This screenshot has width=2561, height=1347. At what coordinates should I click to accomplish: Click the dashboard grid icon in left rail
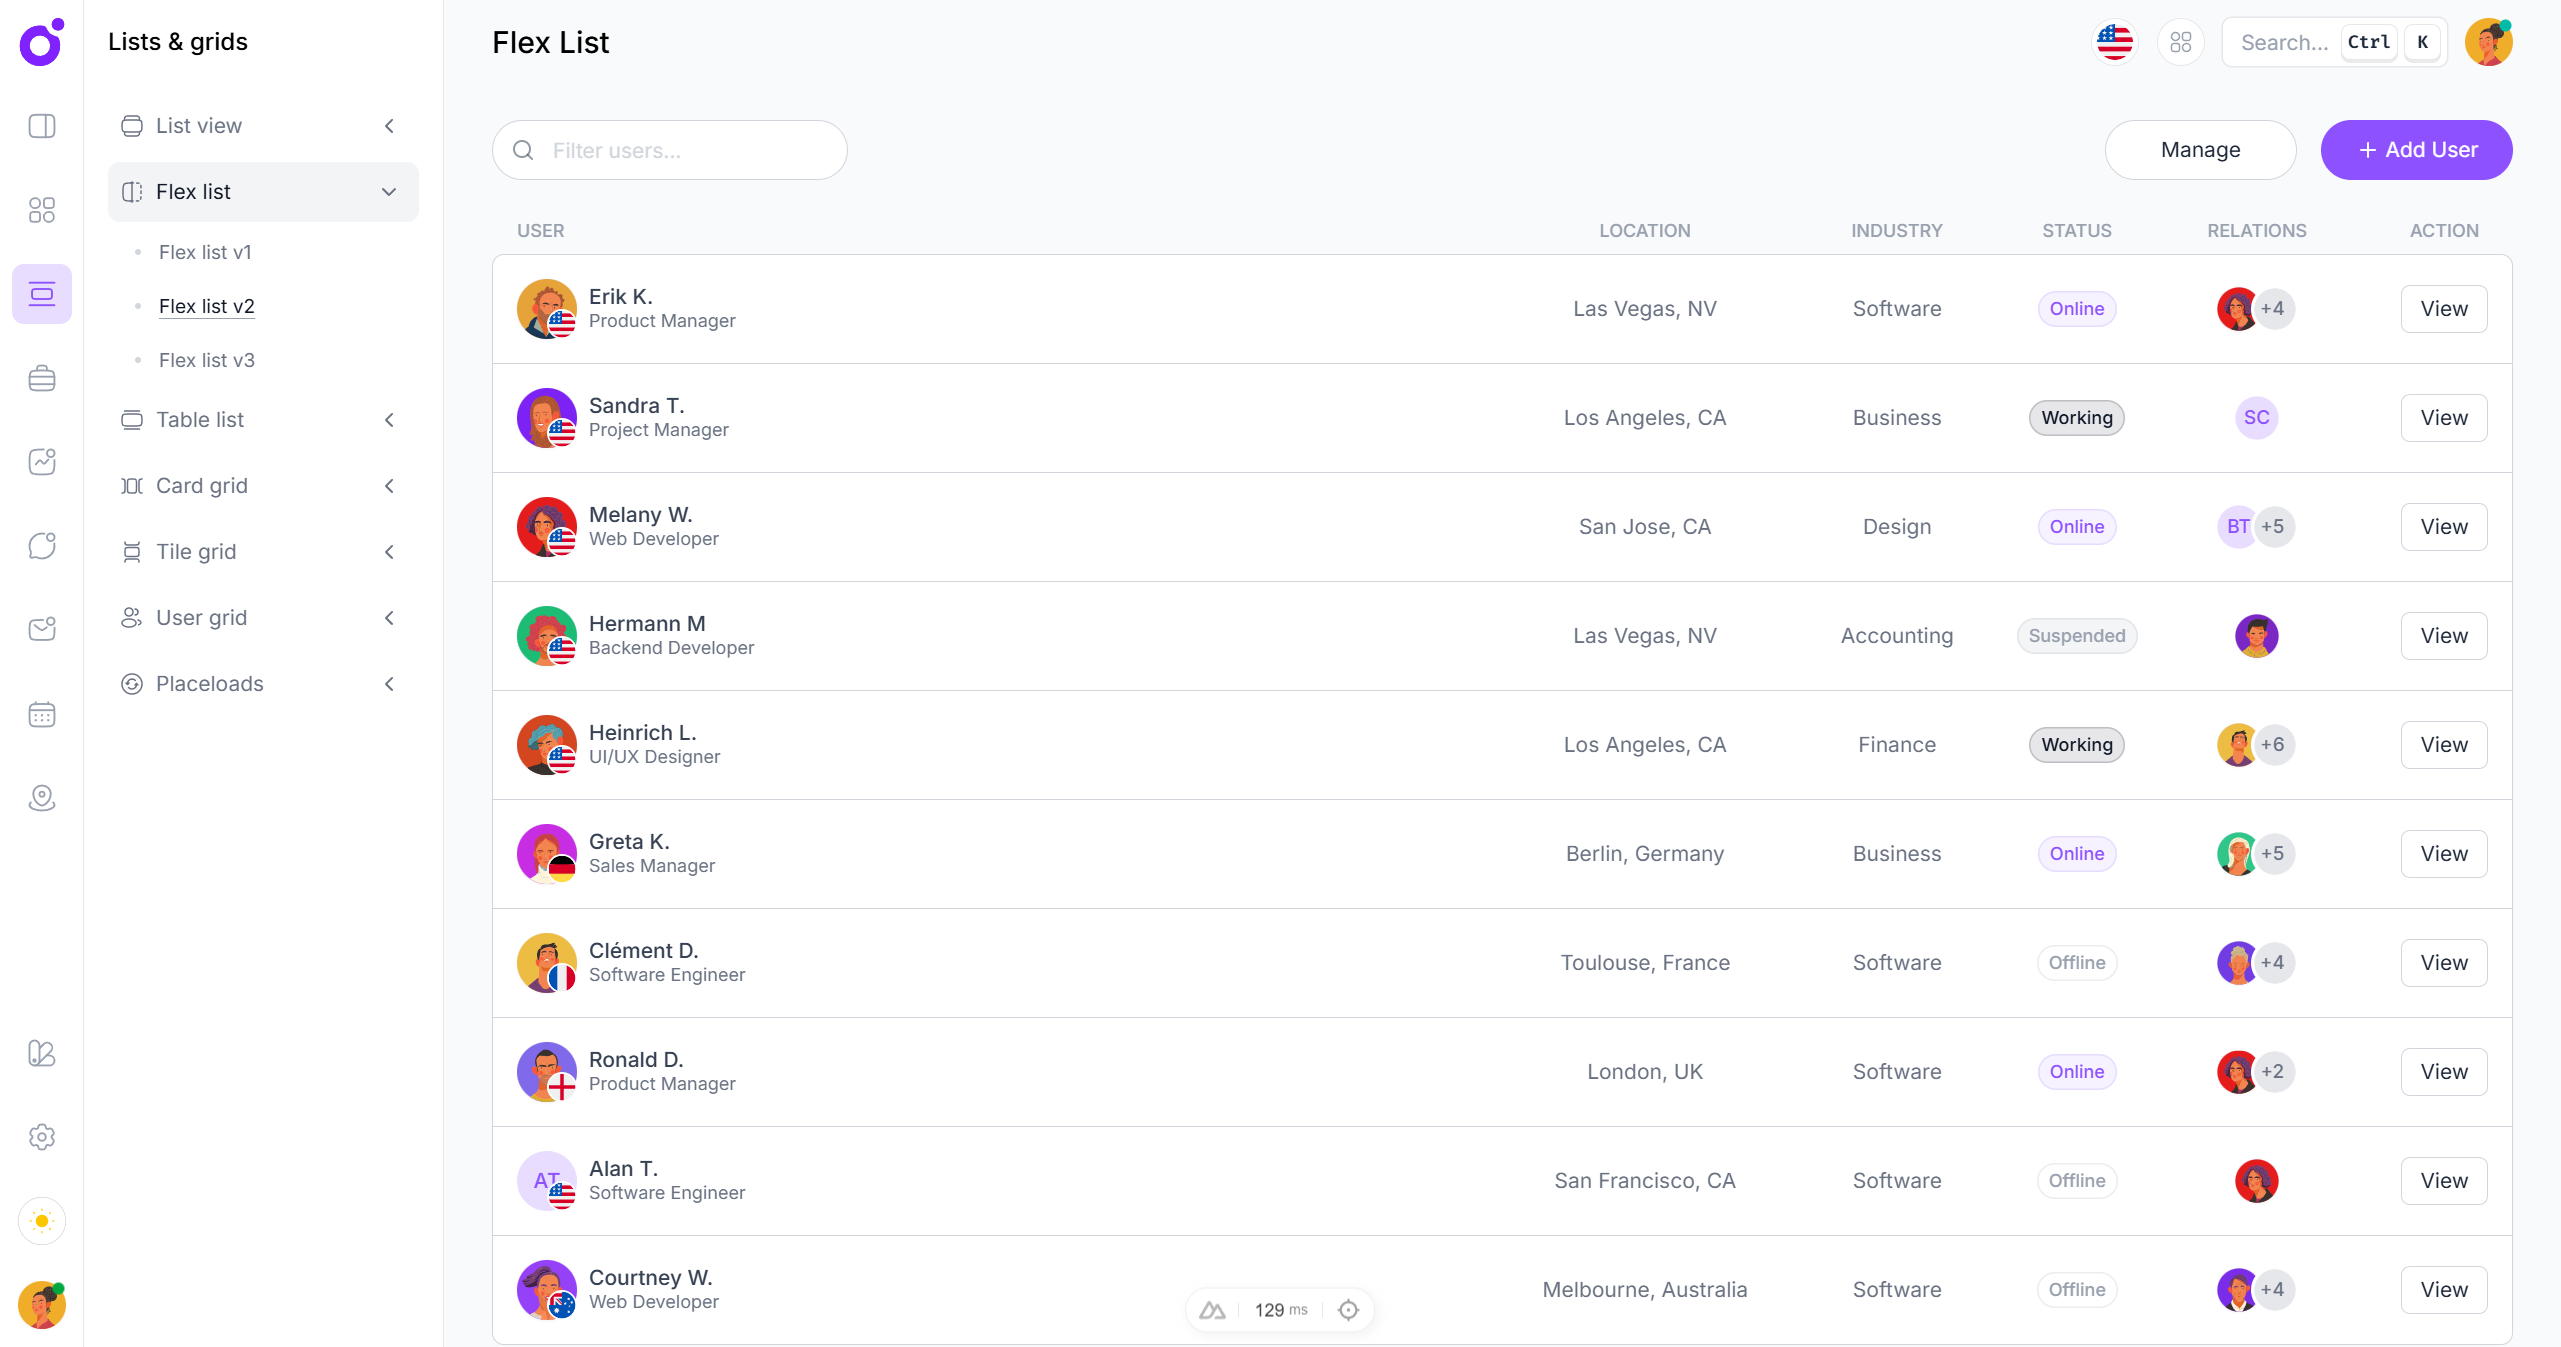pyautogui.click(x=42, y=210)
